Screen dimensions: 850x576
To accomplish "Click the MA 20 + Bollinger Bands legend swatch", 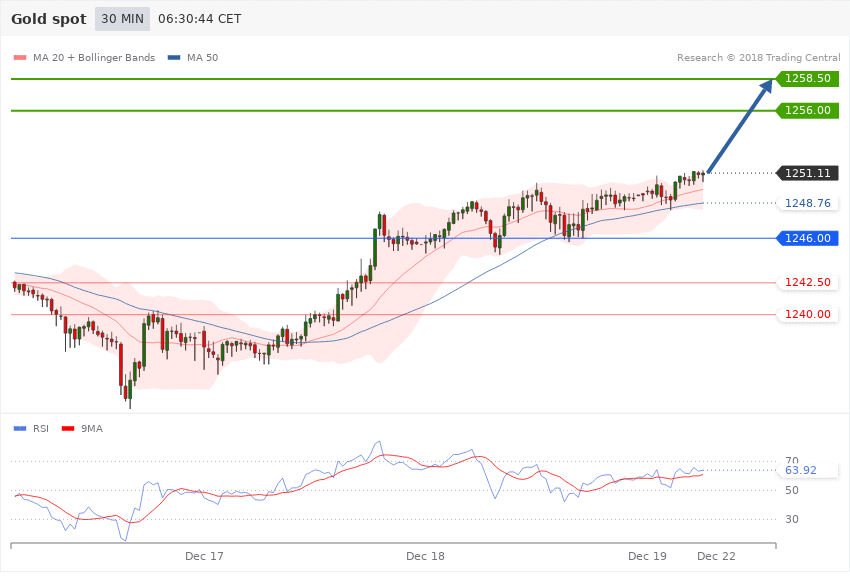I will point(20,57).
